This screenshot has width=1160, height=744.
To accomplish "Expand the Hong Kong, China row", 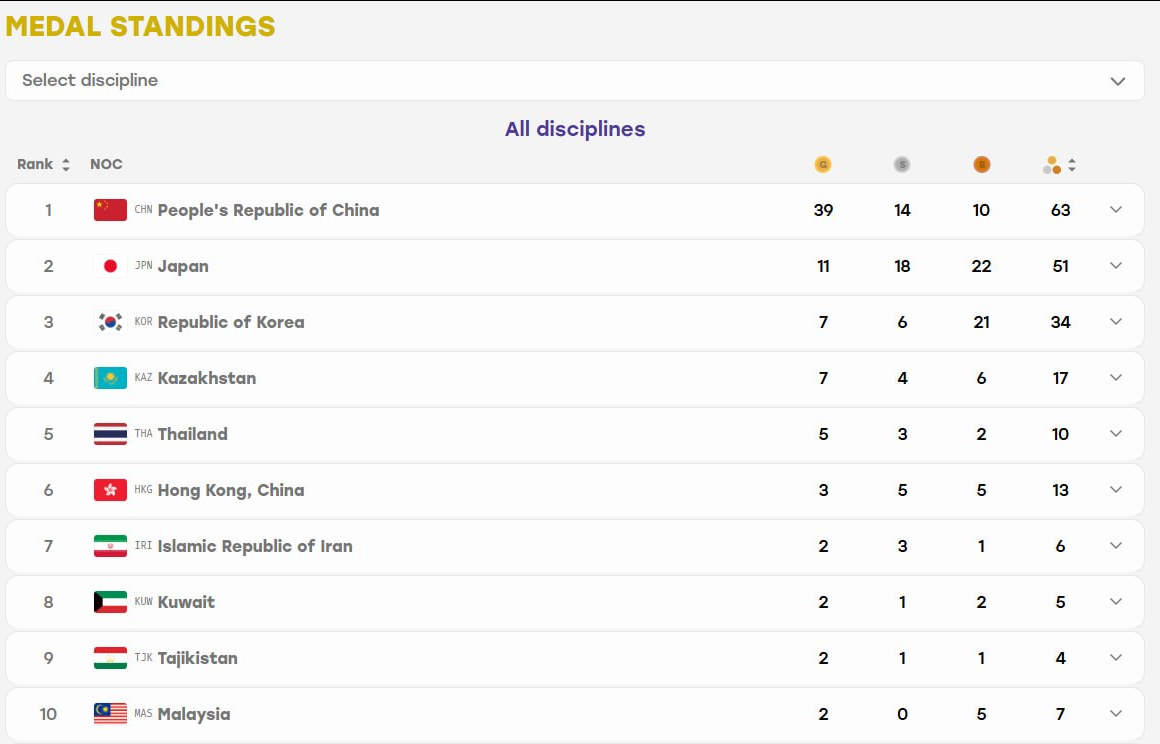I will tap(1116, 490).
